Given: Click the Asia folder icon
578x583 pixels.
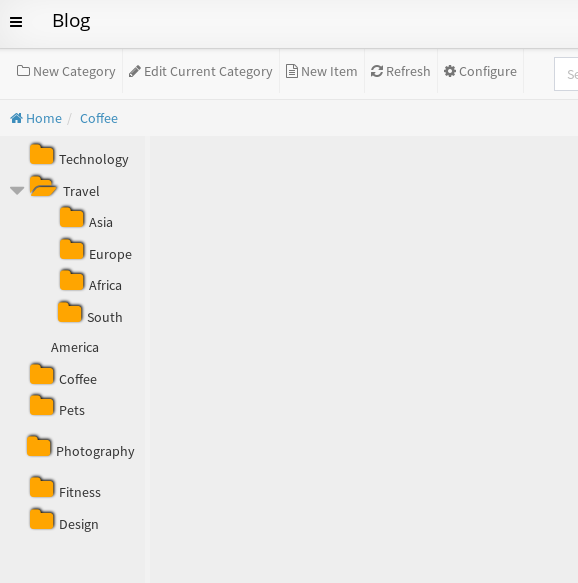Looking at the screenshot, I should pyautogui.click(x=72, y=217).
